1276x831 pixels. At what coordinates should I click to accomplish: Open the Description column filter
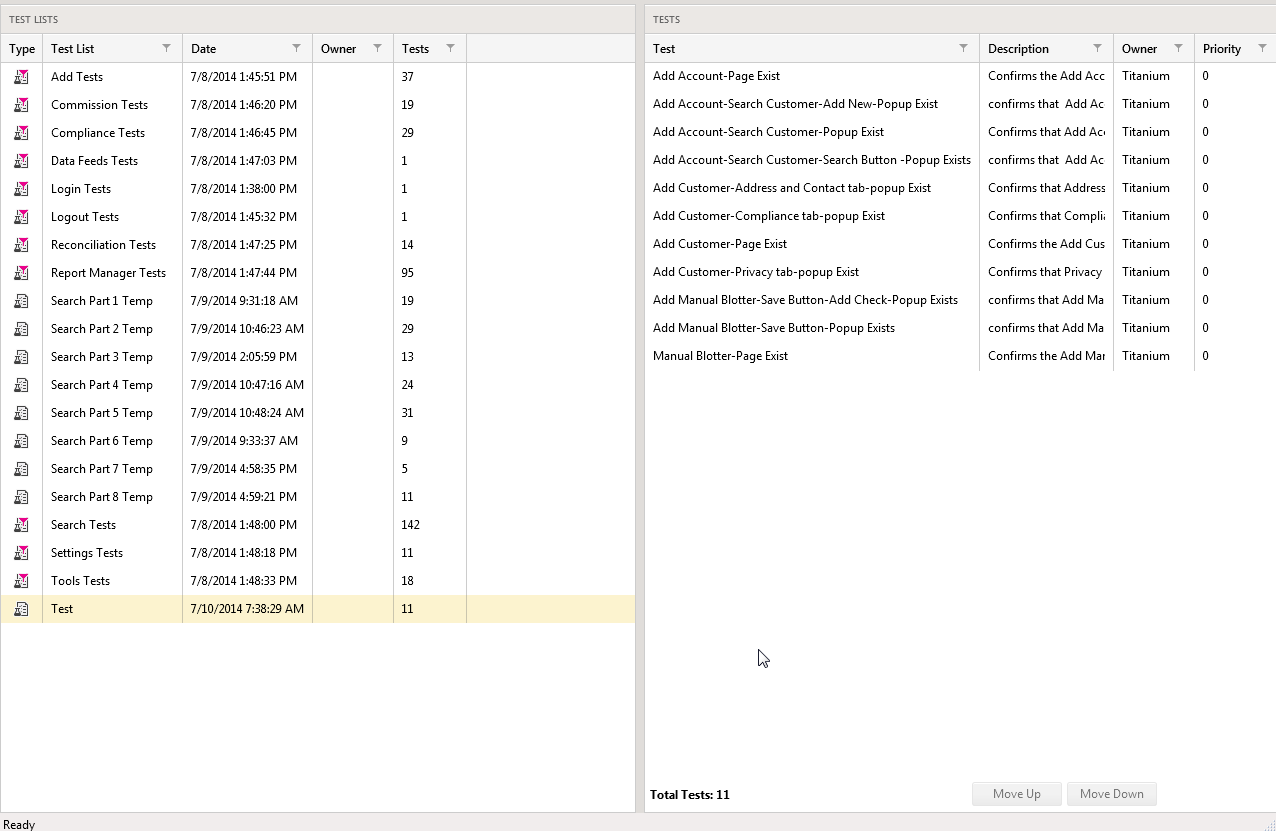click(x=1097, y=48)
